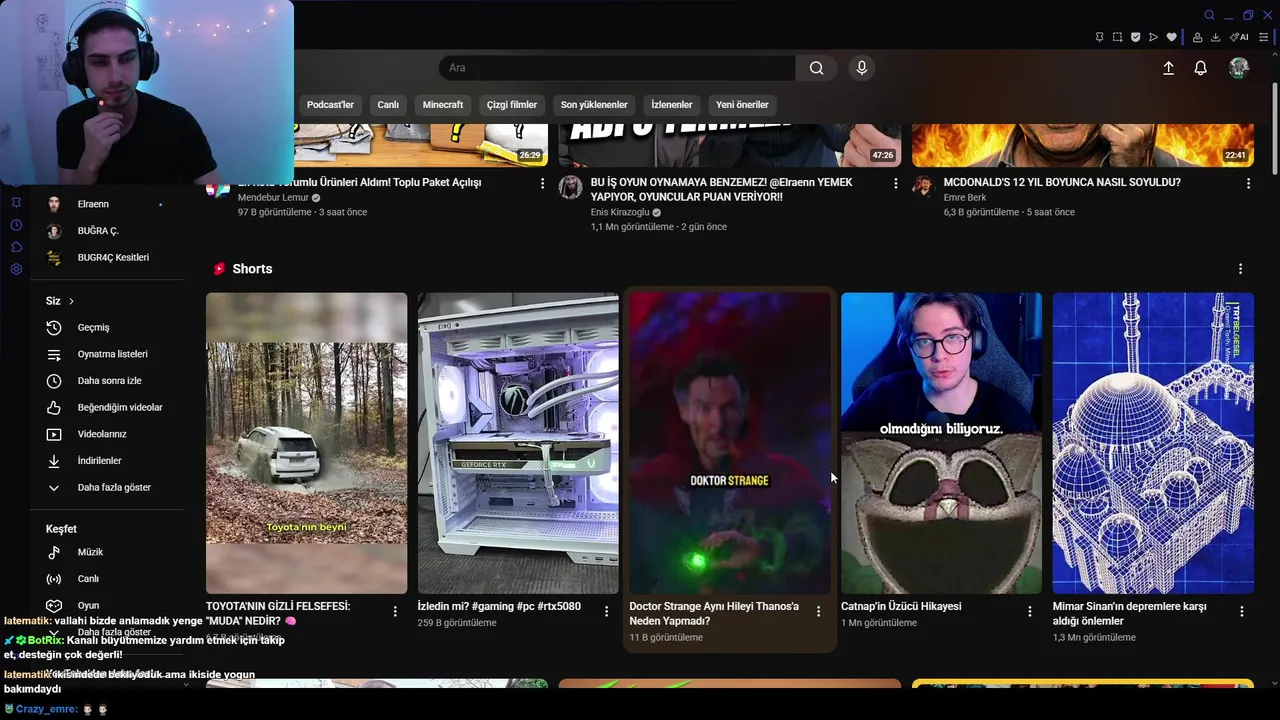This screenshot has height=720, width=1280.
Task: Open options for McDonald's video
Action: (1248, 184)
